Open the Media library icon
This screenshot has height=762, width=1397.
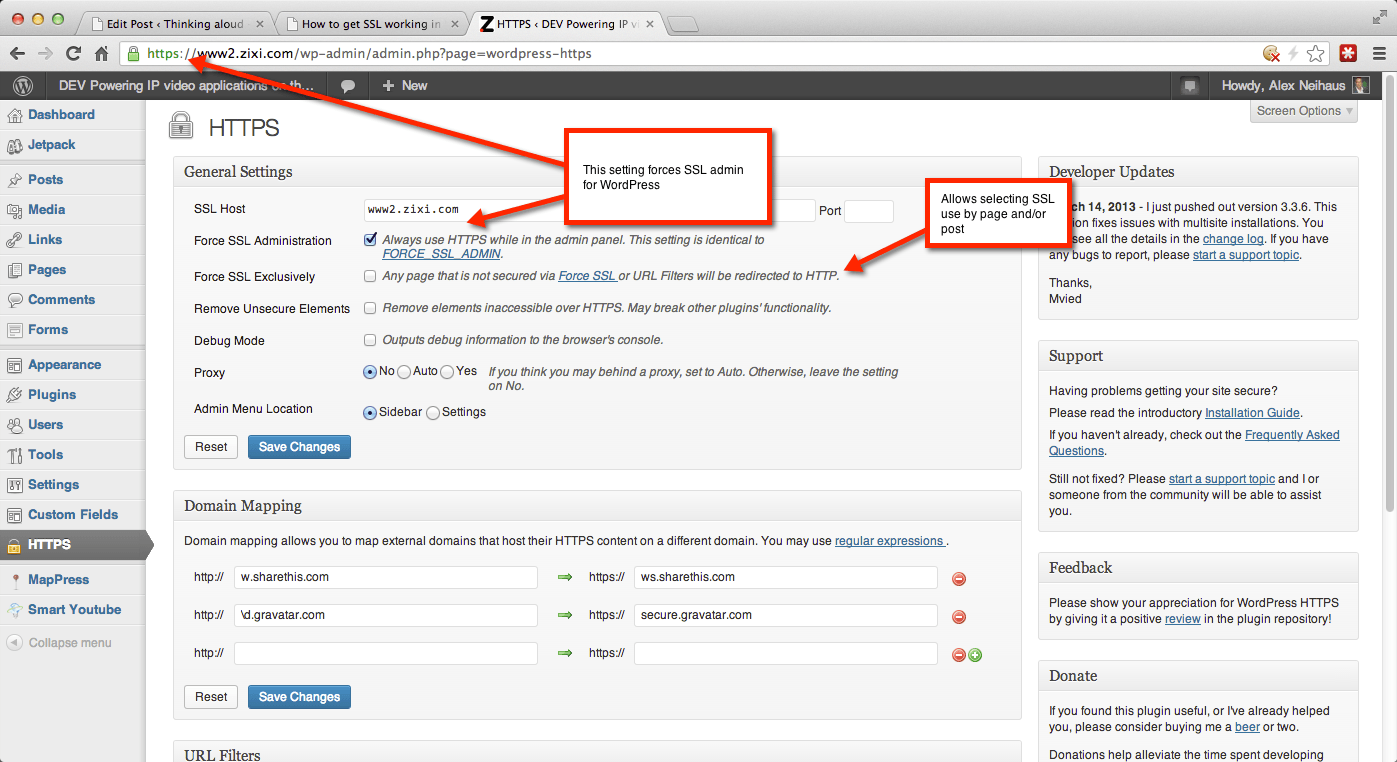point(14,210)
